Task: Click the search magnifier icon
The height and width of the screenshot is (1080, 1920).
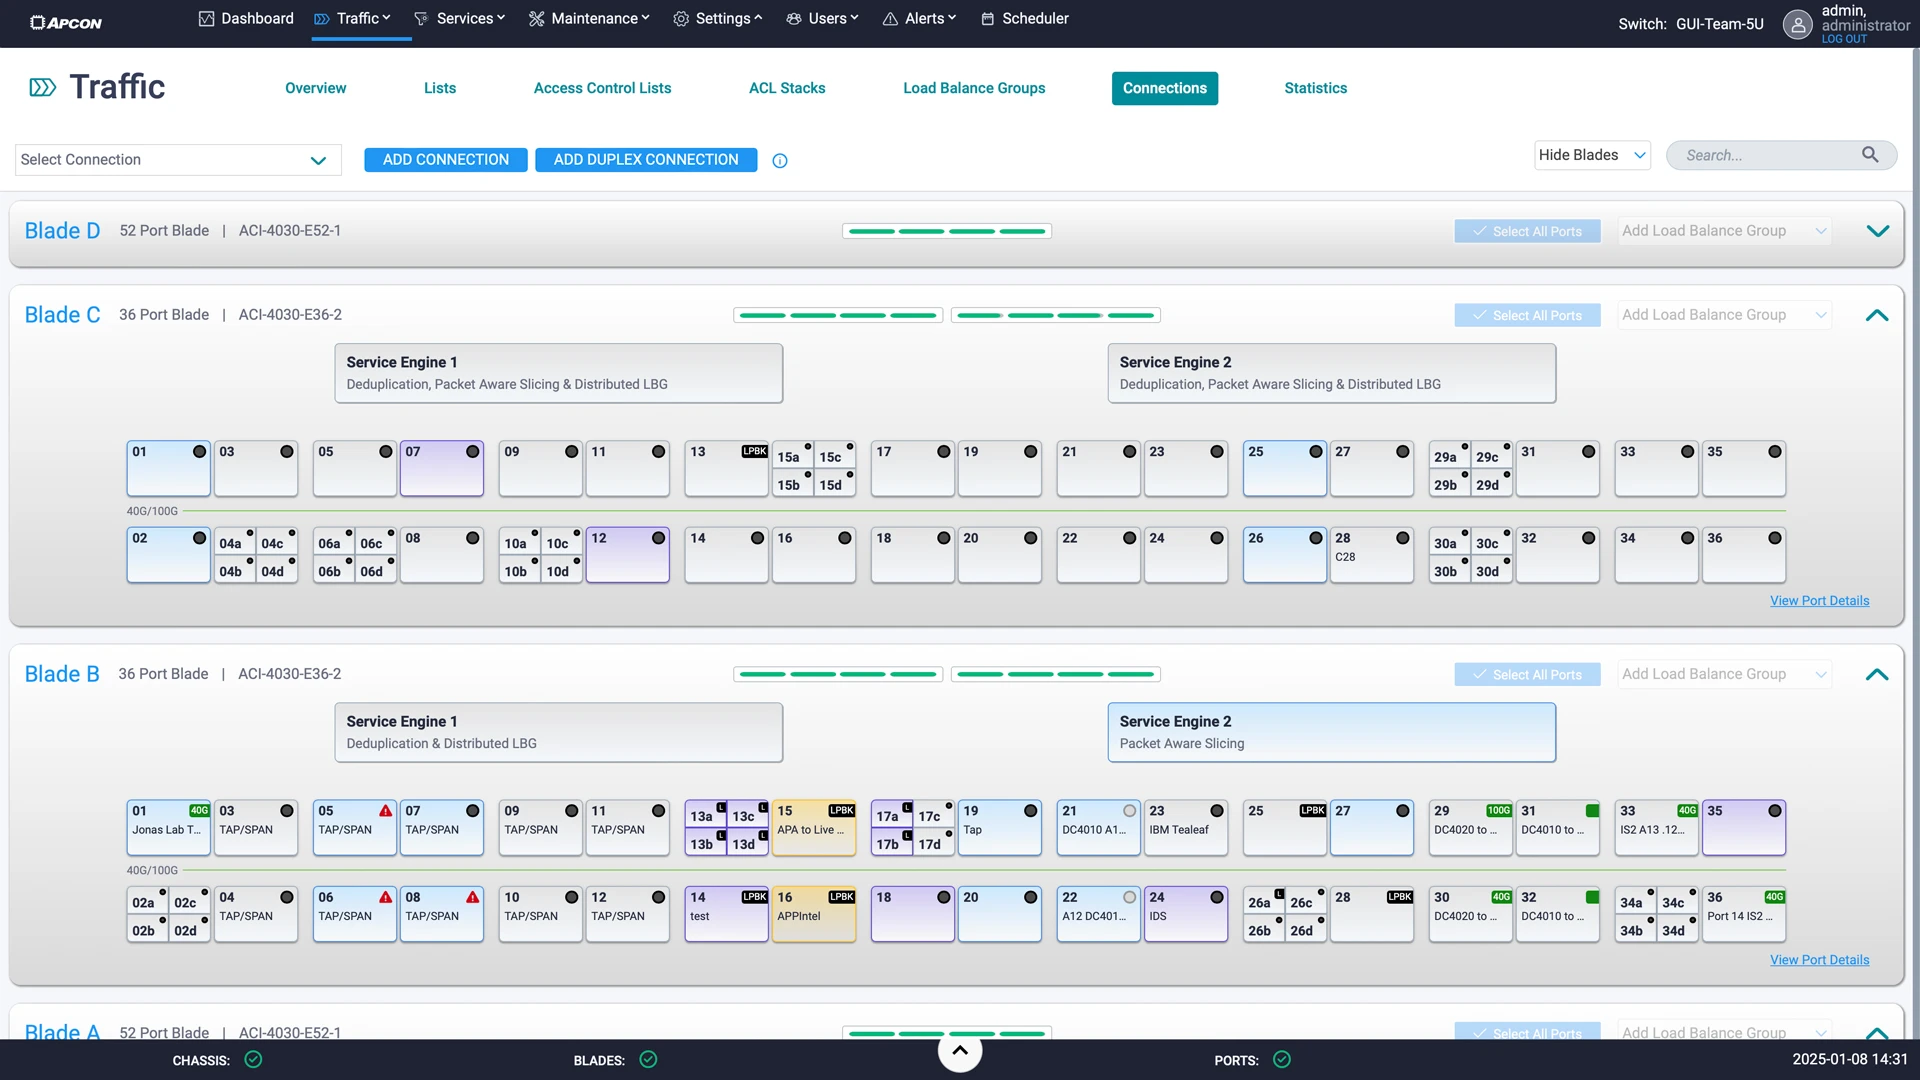Action: tap(1869, 155)
